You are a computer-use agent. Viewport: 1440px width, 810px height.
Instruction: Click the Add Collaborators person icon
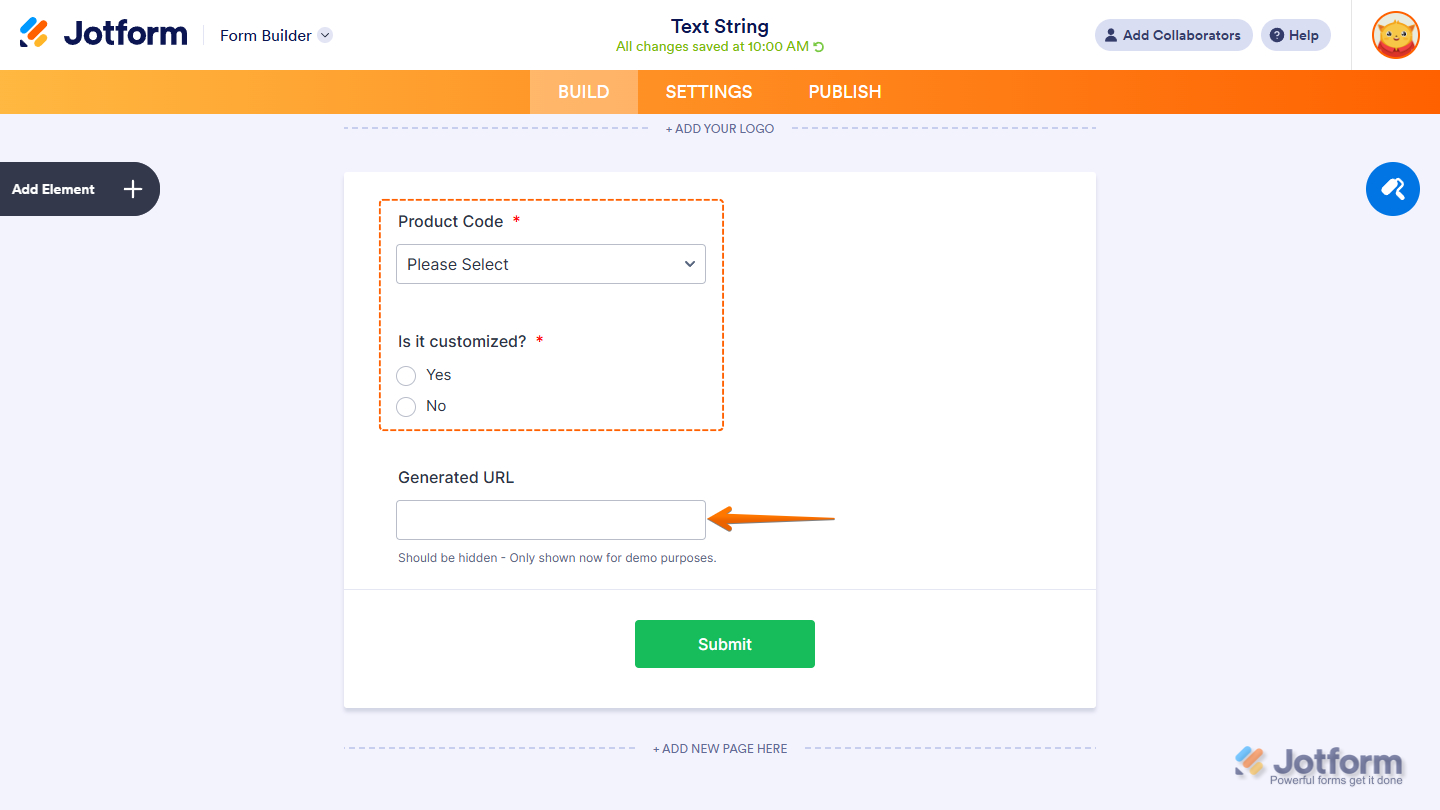(x=1110, y=35)
